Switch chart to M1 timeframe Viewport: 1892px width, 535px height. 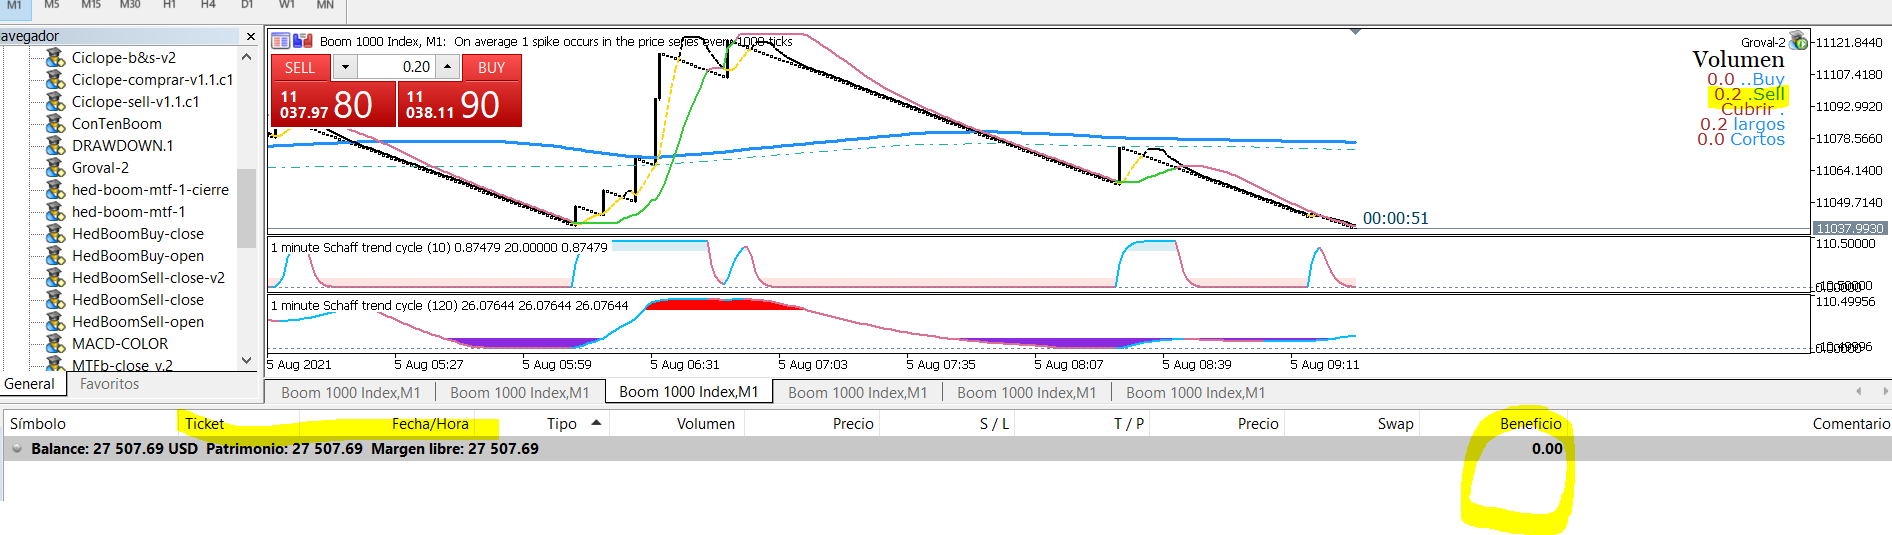tap(14, 5)
